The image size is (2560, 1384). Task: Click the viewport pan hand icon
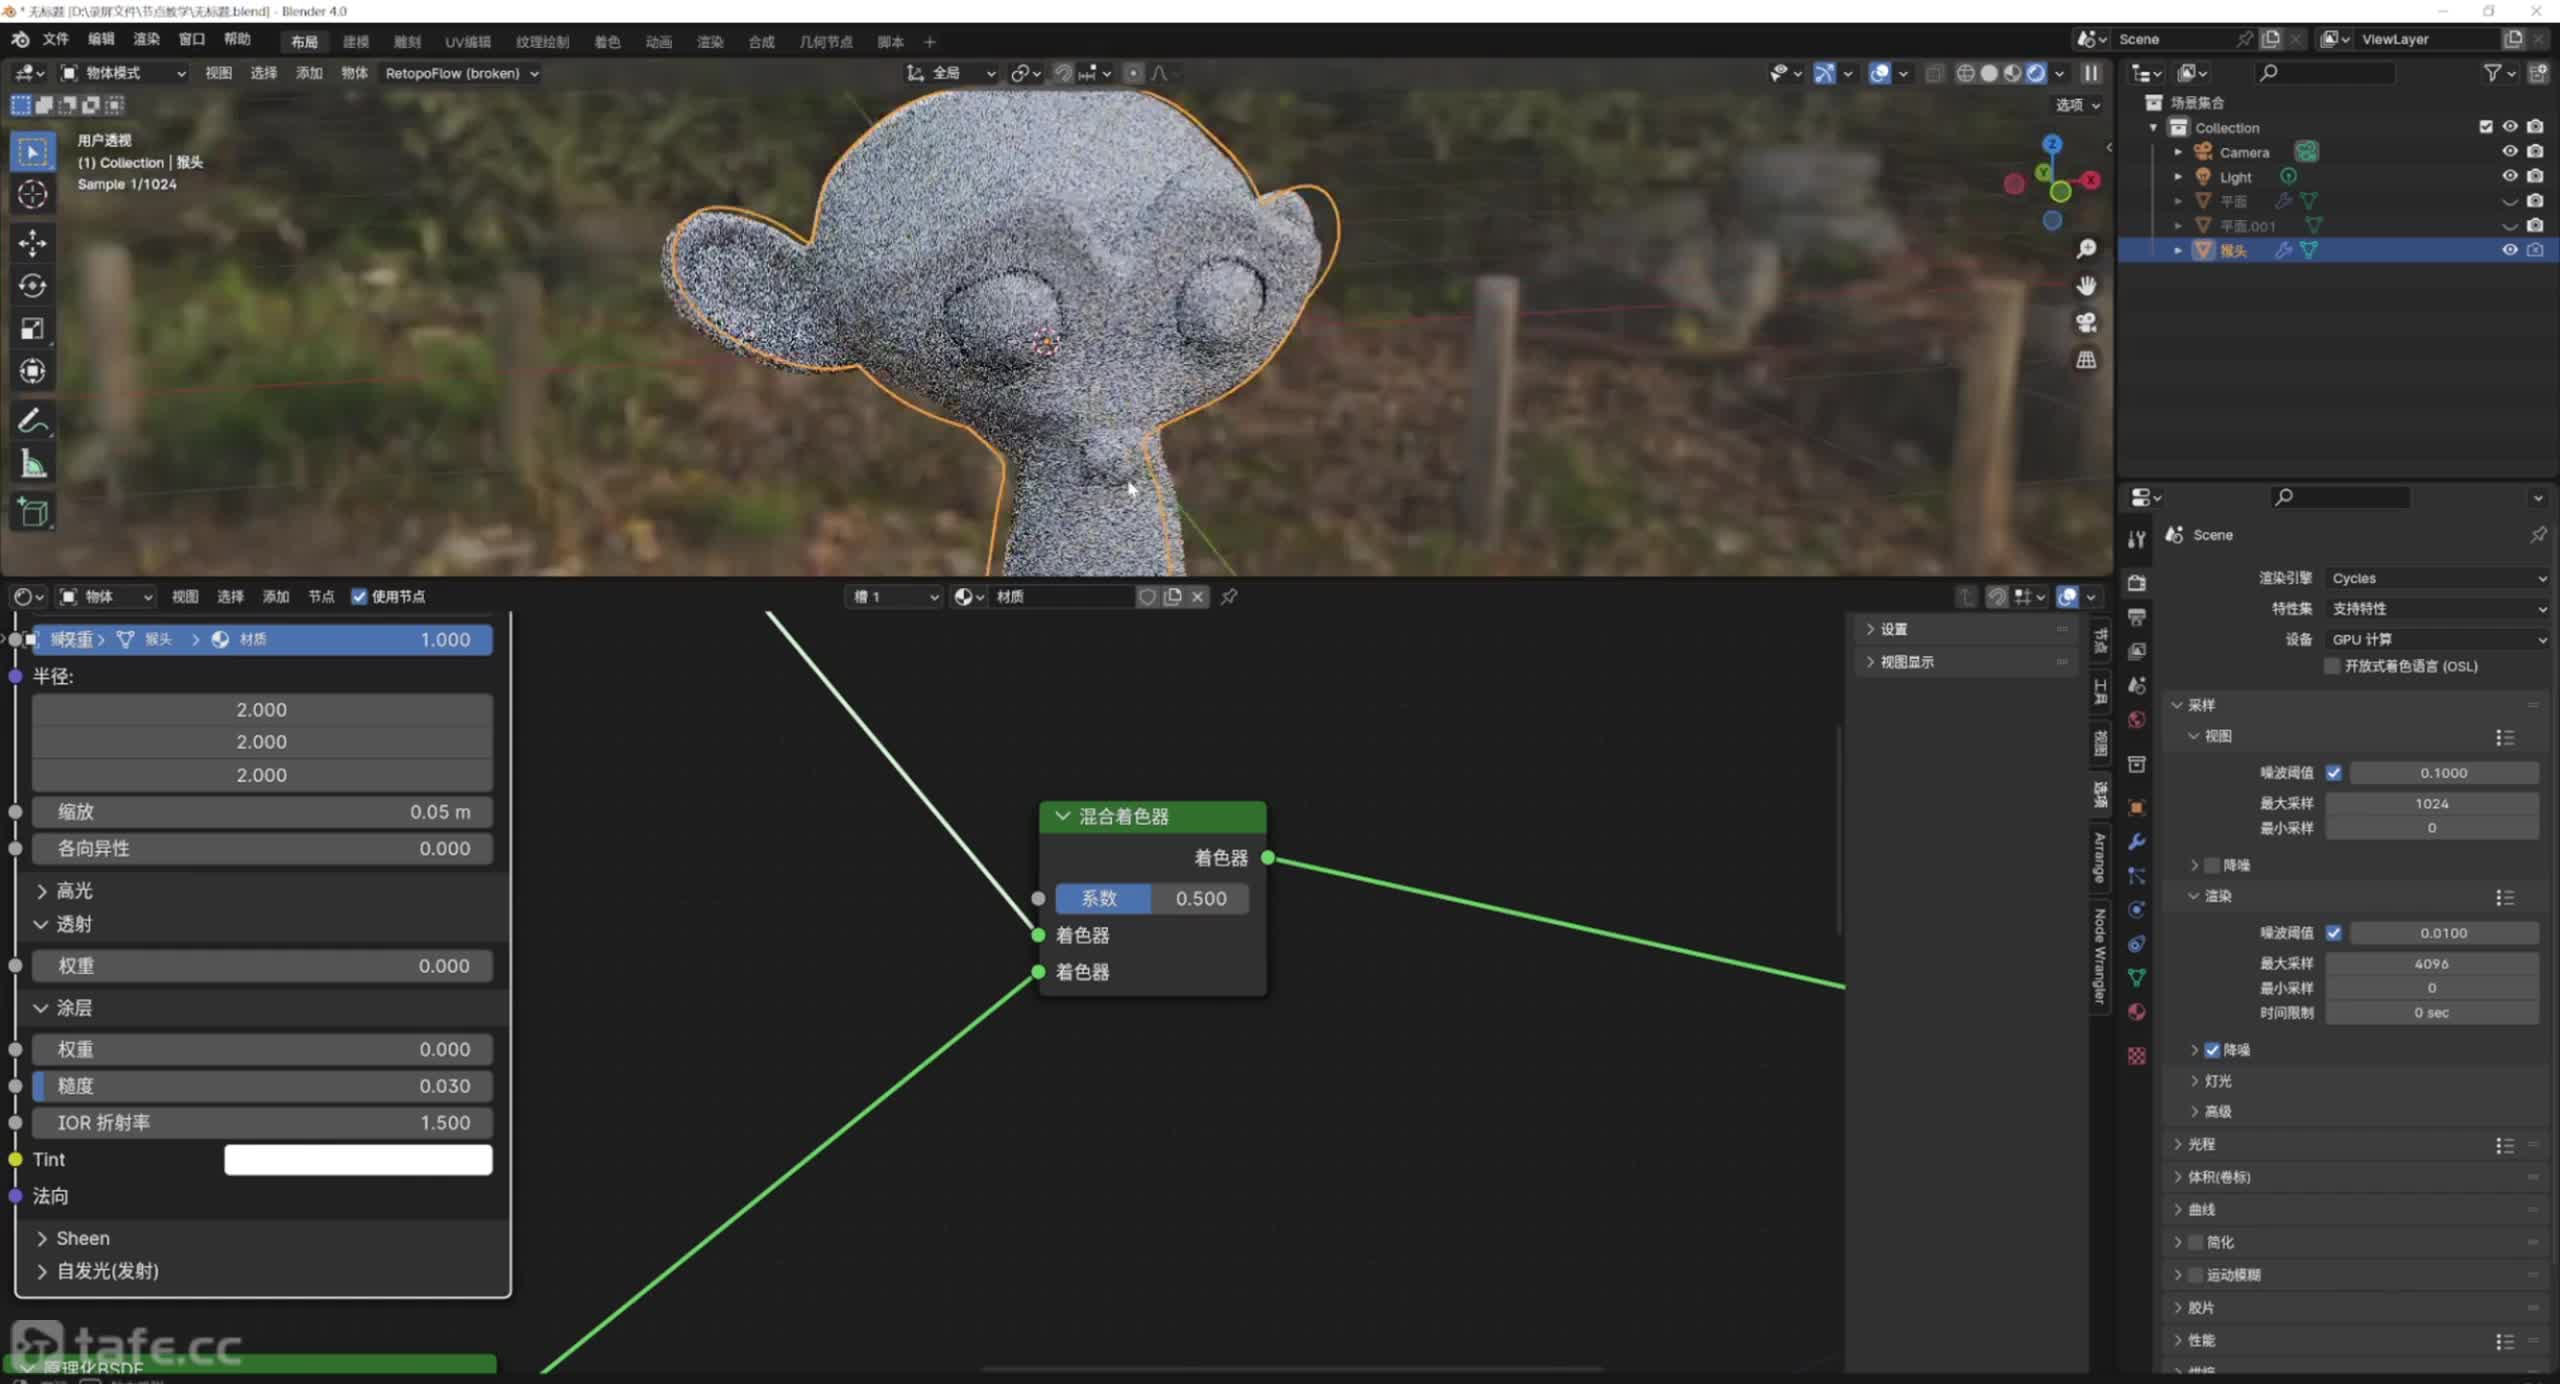pyautogui.click(x=2086, y=286)
